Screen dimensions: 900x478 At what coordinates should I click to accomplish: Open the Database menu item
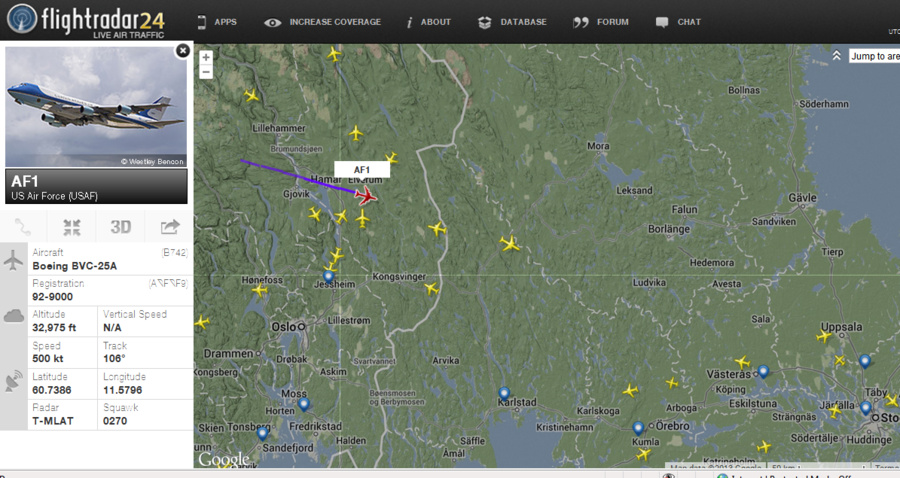(512, 22)
